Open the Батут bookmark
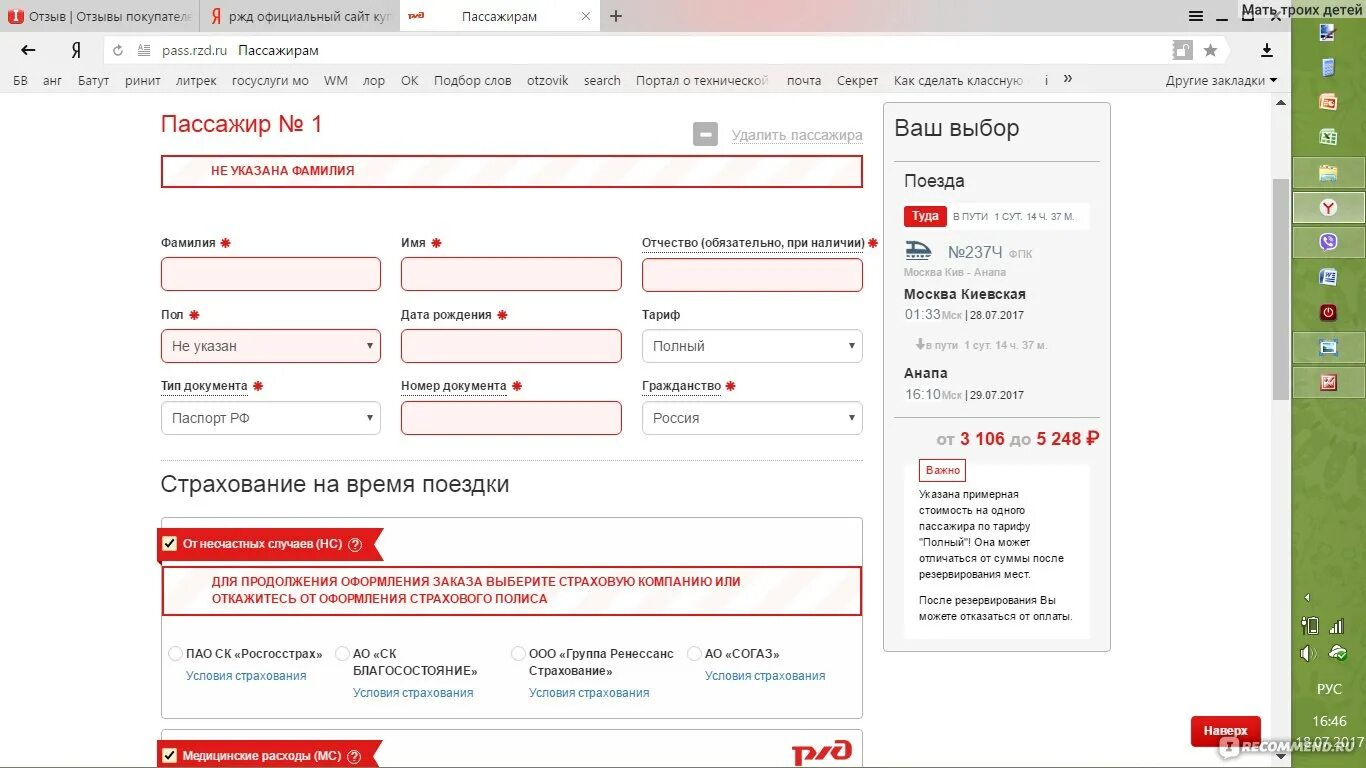1366x768 pixels. 94,81
